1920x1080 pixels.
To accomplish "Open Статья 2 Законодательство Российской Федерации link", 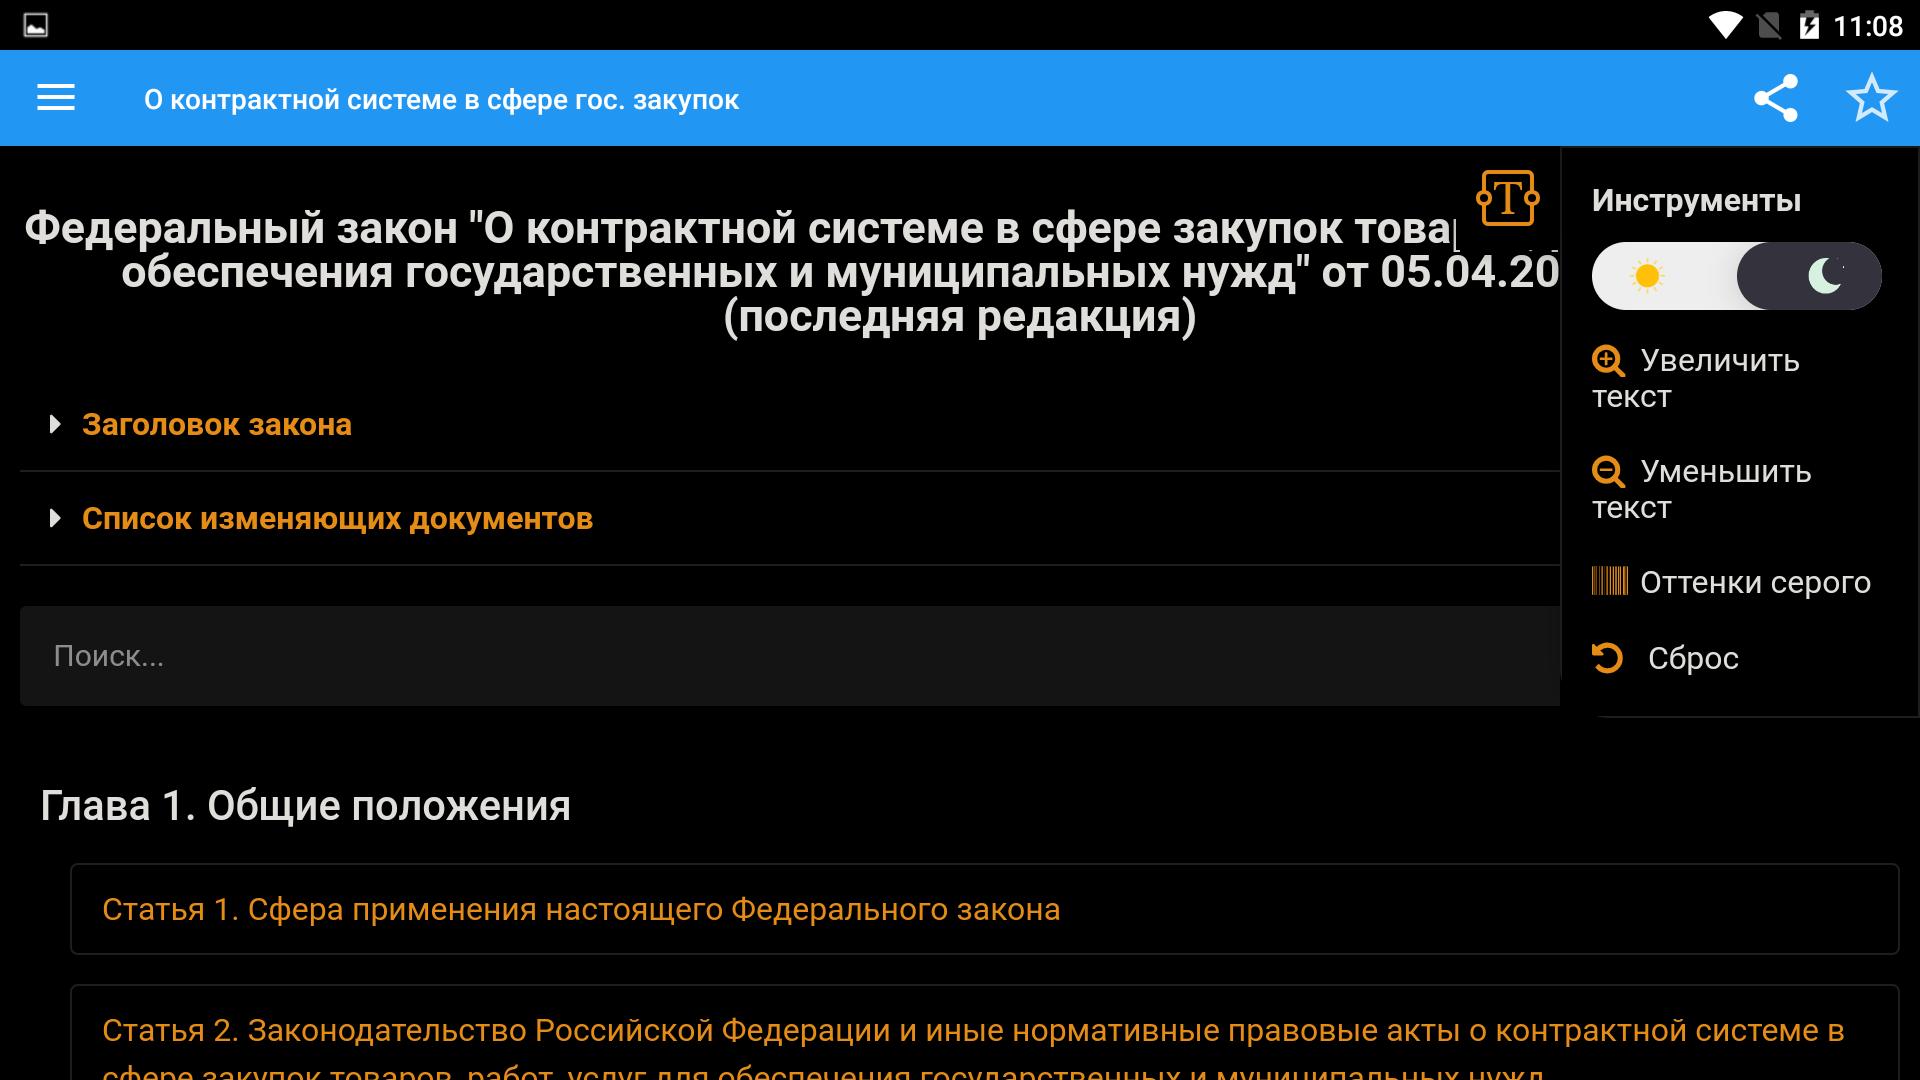I will coord(972,1031).
